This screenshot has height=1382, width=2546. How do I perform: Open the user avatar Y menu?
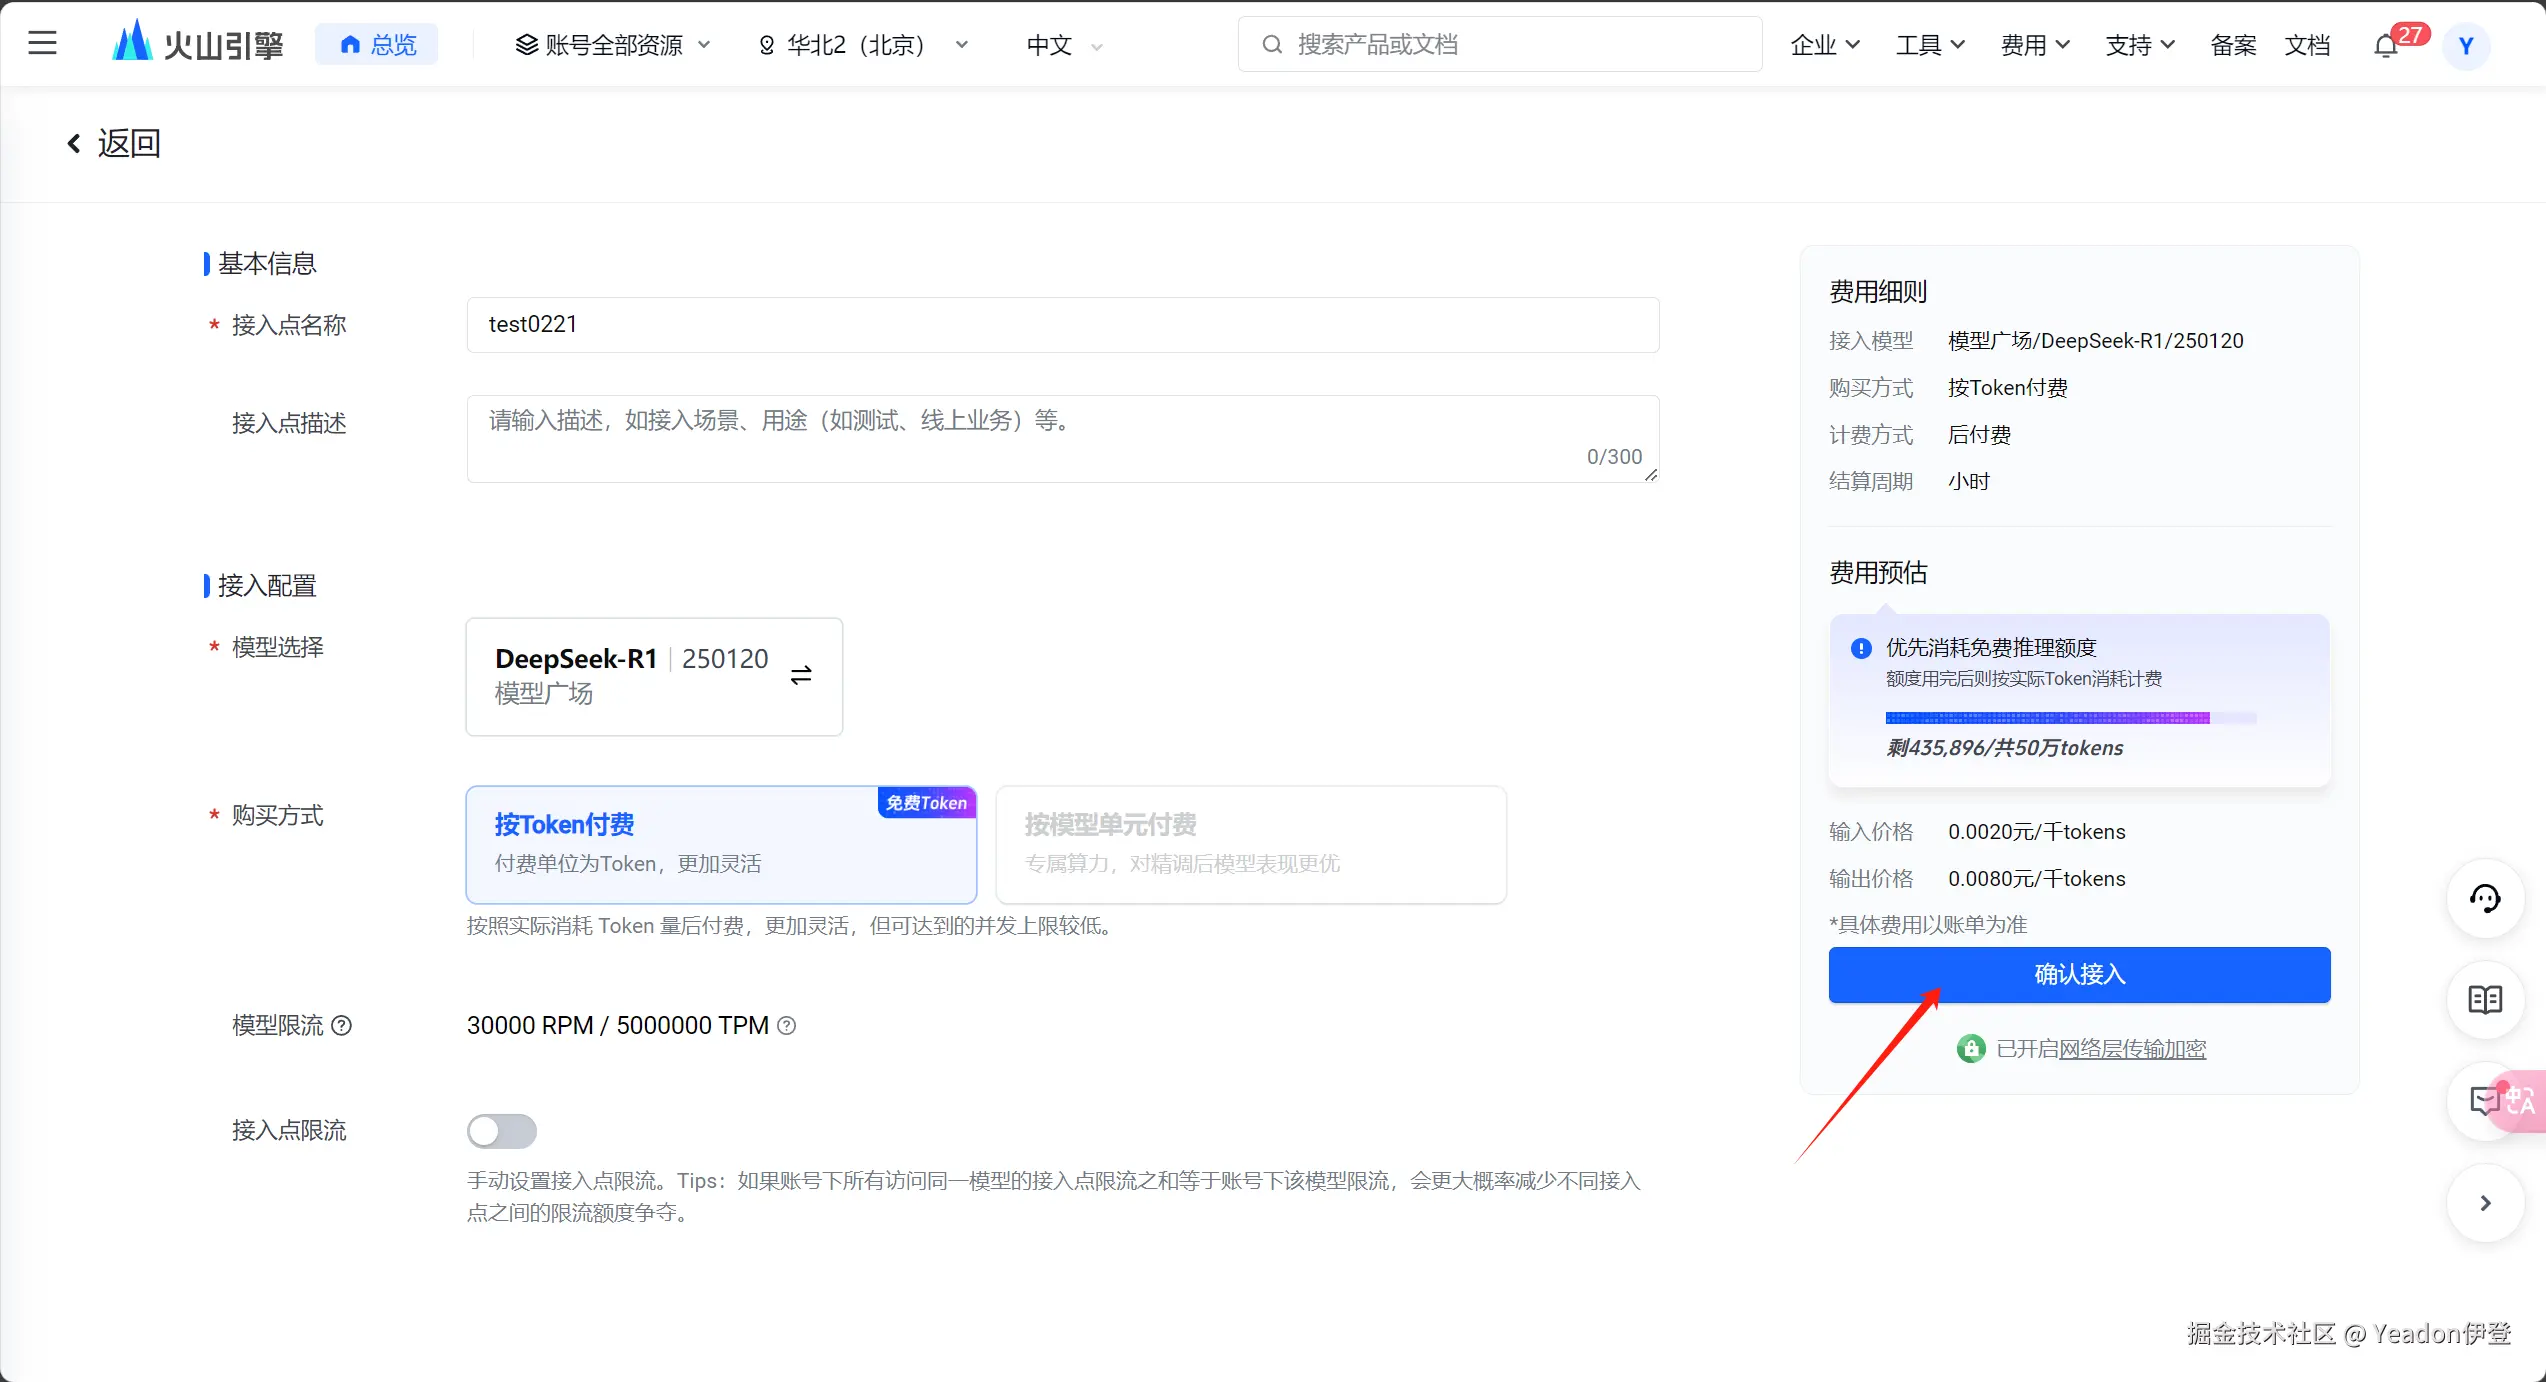coord(2466,46)
